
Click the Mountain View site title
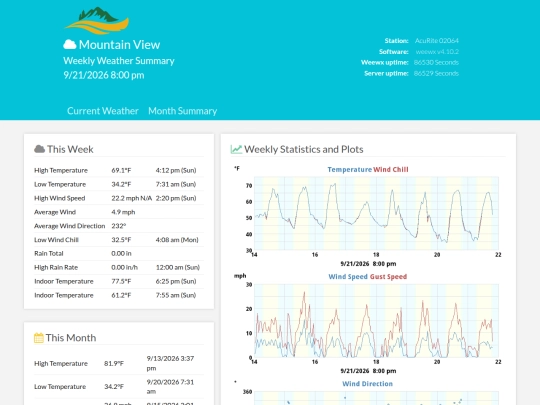pyautogui.click(x=119, y=44)
